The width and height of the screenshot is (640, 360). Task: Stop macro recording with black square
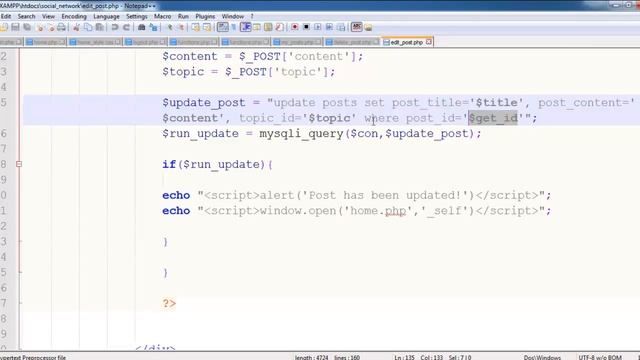click(x=306, y=27)
